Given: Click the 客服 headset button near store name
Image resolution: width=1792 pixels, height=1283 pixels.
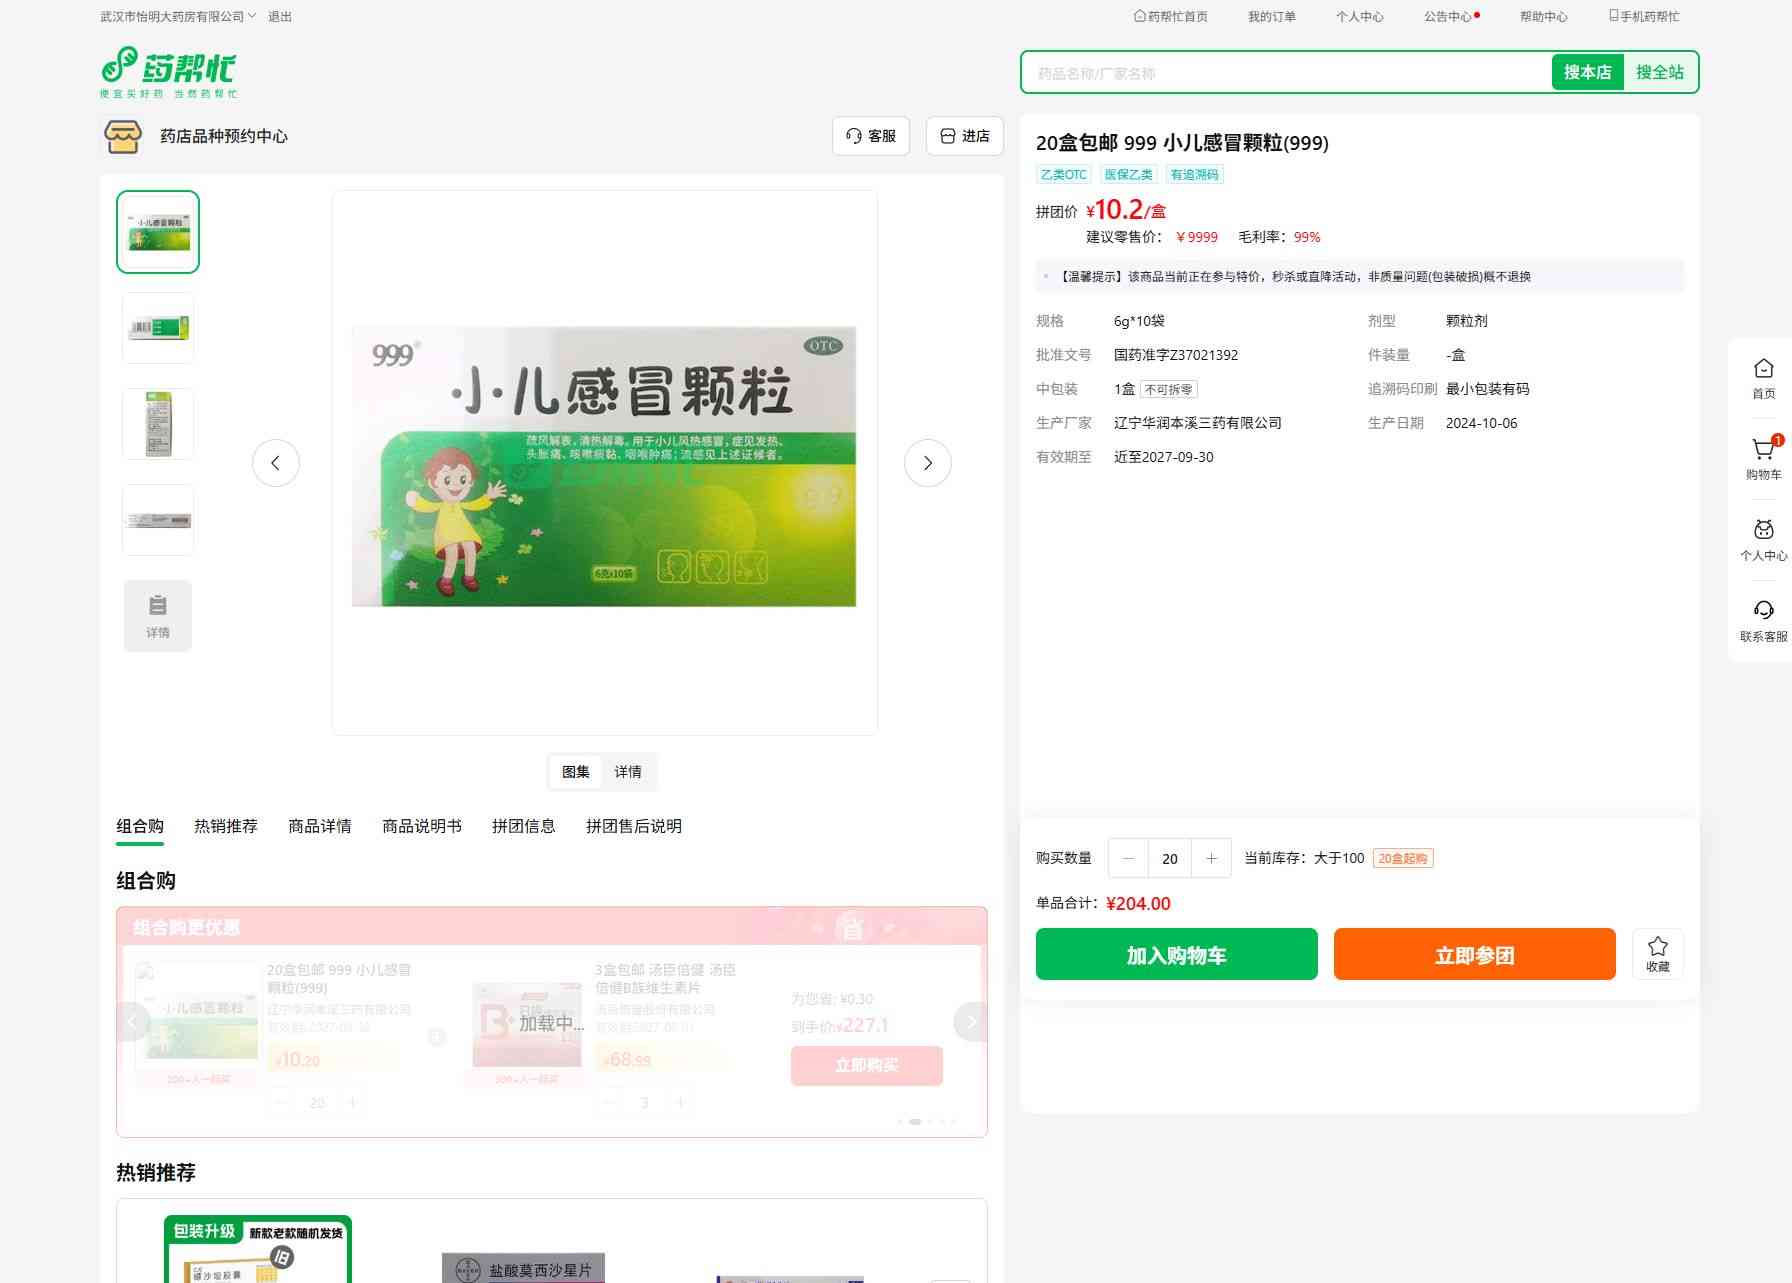Looking at the screenshot, I should click(870, 136).
